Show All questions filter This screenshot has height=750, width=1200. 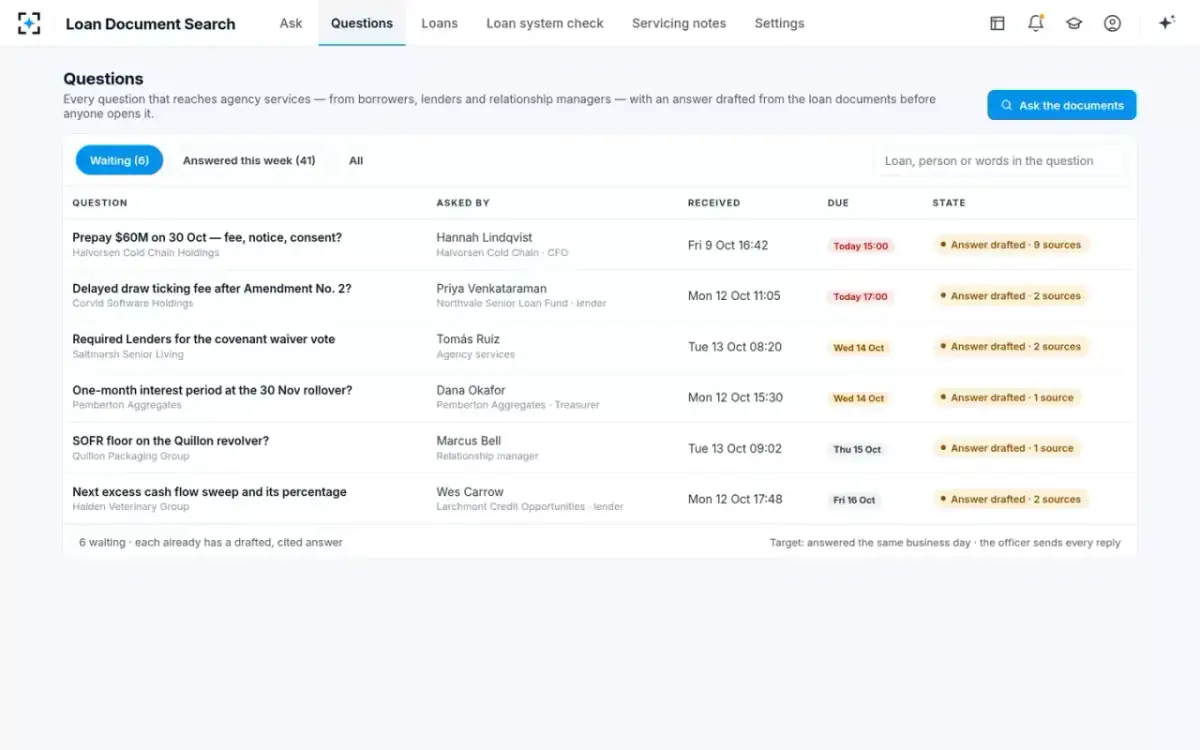356,160
